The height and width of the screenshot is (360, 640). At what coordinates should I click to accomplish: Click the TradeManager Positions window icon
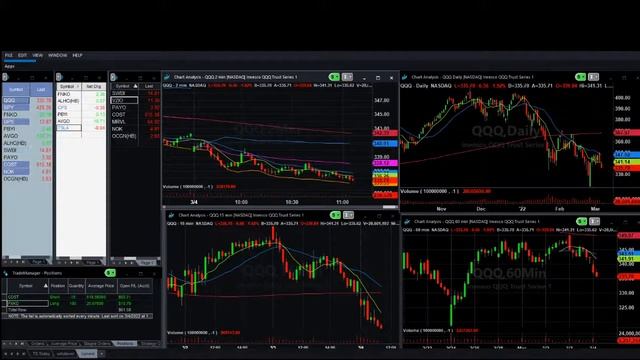tap(6, 273)
